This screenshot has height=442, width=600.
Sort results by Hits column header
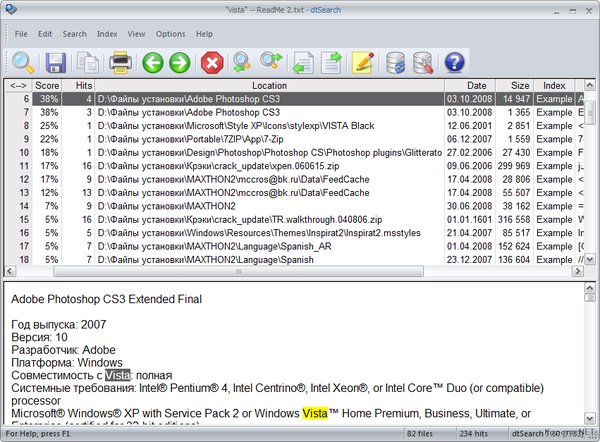[x=78, y=85]
